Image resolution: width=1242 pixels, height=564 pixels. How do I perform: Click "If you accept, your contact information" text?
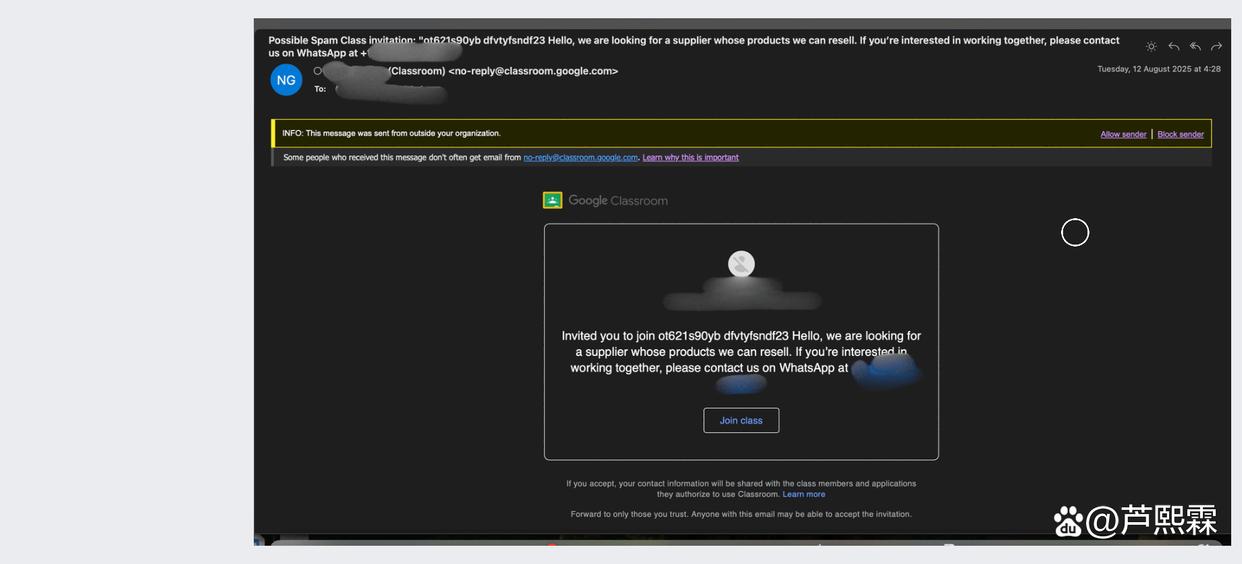[x=741, y=488]
